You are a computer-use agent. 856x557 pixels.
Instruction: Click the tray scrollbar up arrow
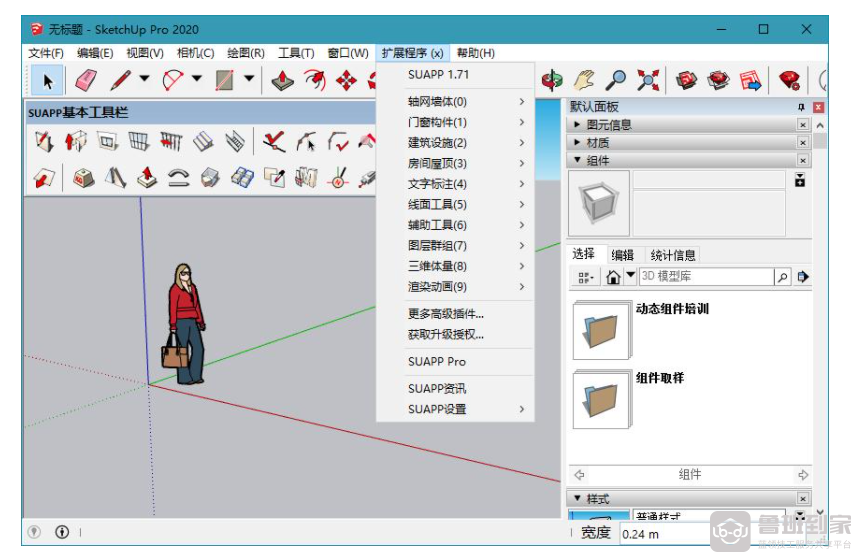pos(819,126)
